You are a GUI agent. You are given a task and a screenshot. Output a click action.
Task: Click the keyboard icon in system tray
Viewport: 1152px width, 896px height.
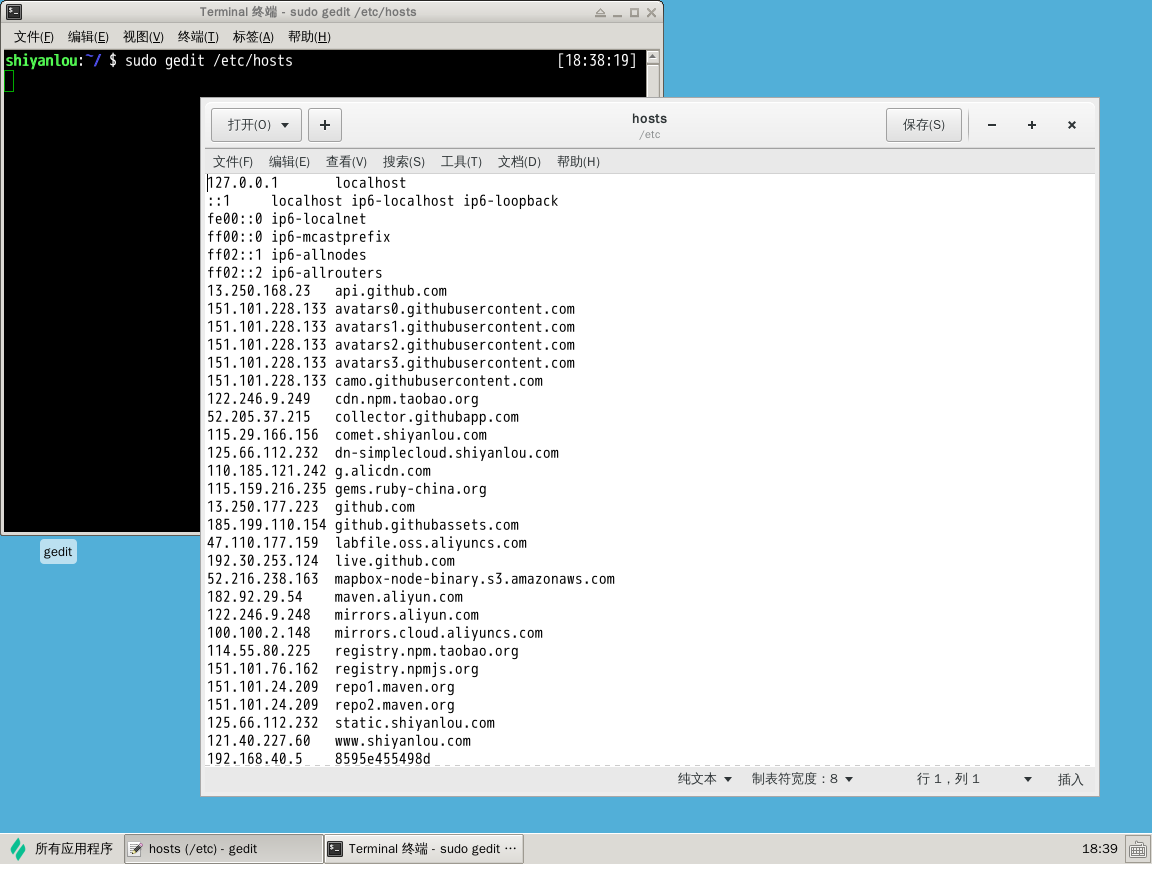1137,849
